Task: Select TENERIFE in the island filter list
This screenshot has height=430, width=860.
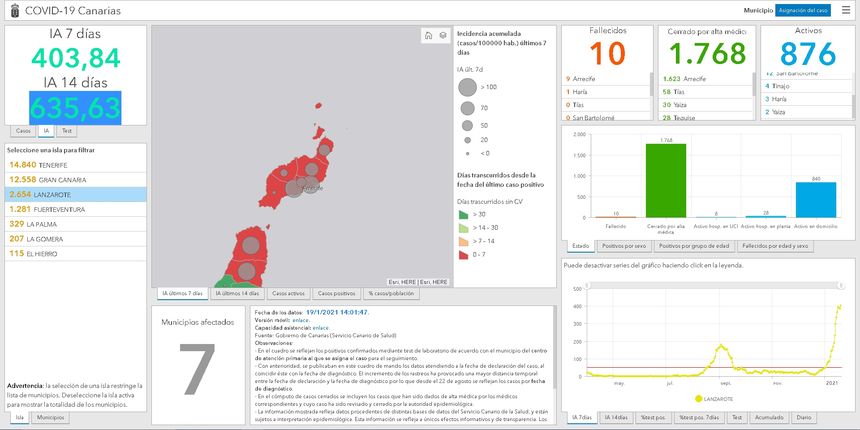Action: 40,164
